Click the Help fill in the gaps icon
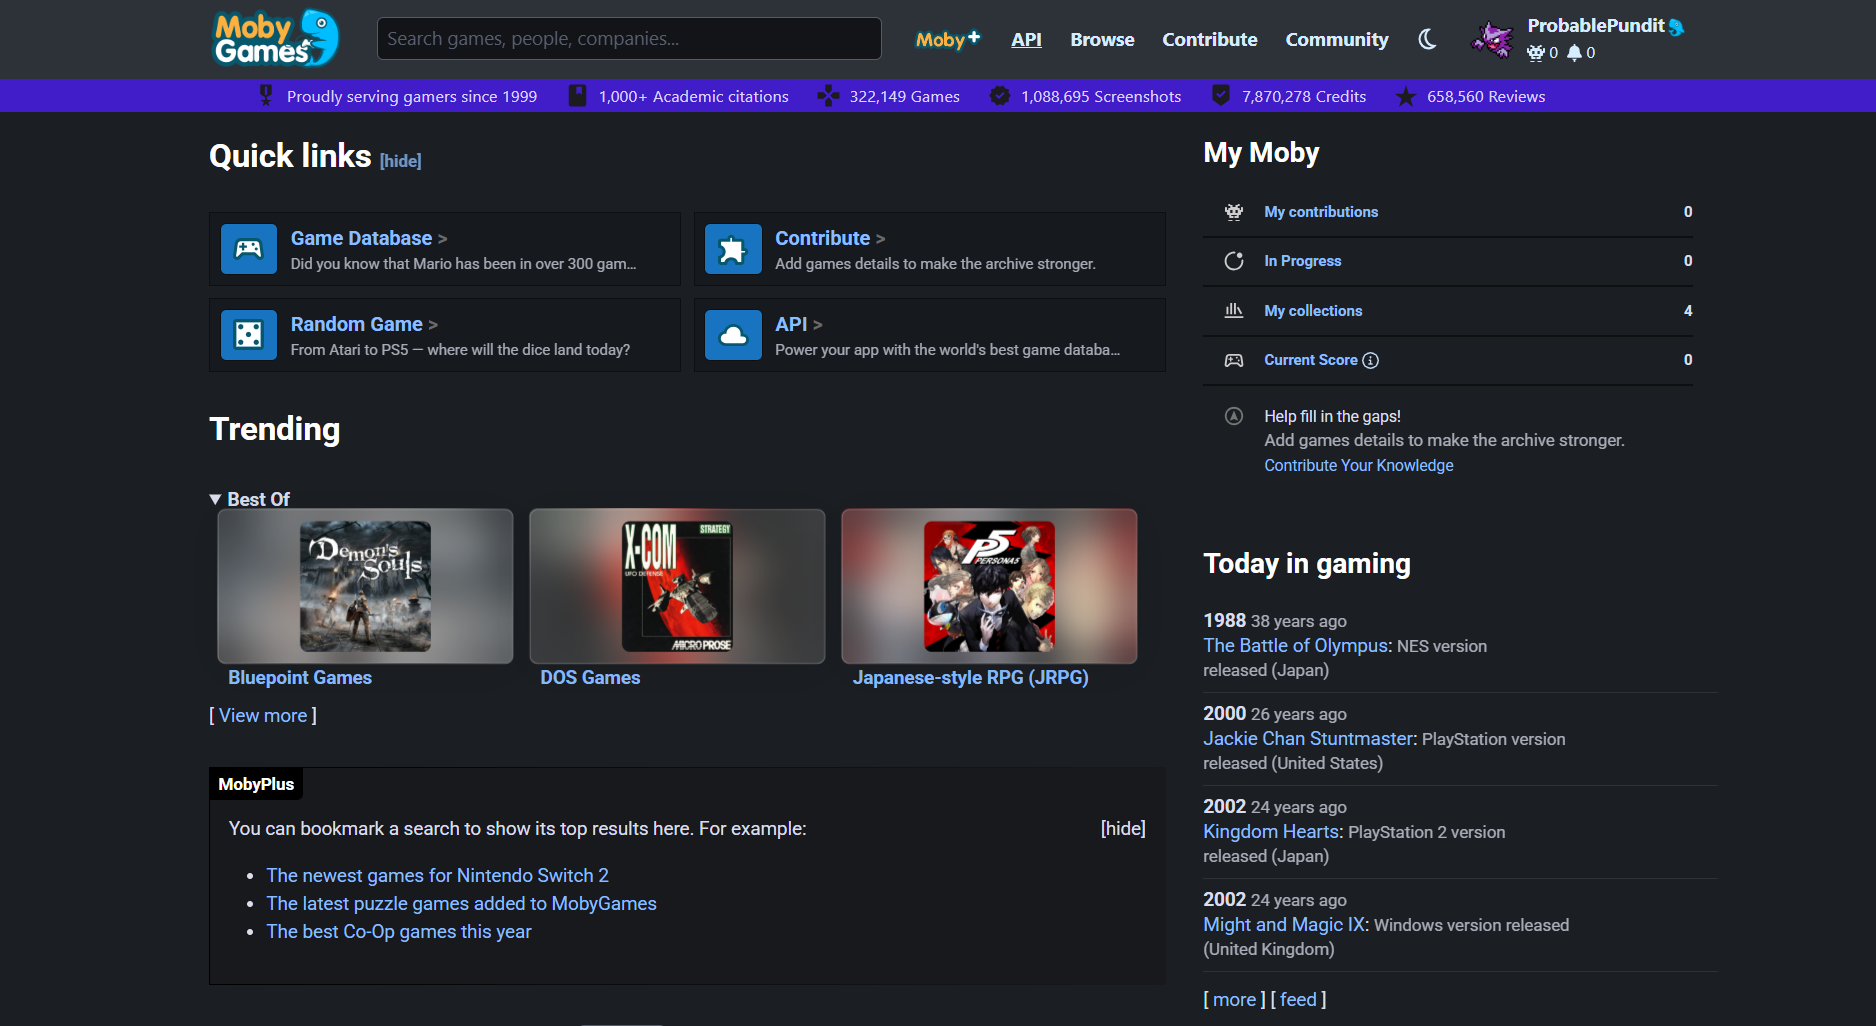This screenshot has height=1026, width=1876. click(x=1234, y=416)
